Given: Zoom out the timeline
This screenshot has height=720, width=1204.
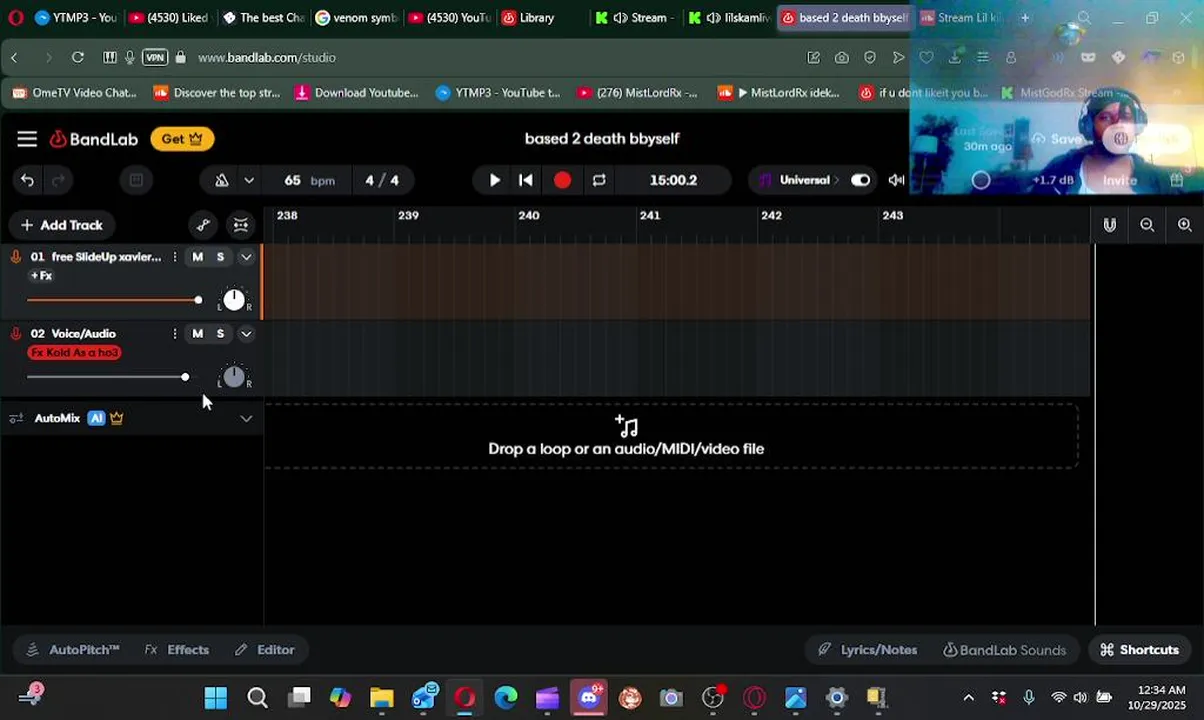Looking at the screenshot, I should click(1147, 225).
